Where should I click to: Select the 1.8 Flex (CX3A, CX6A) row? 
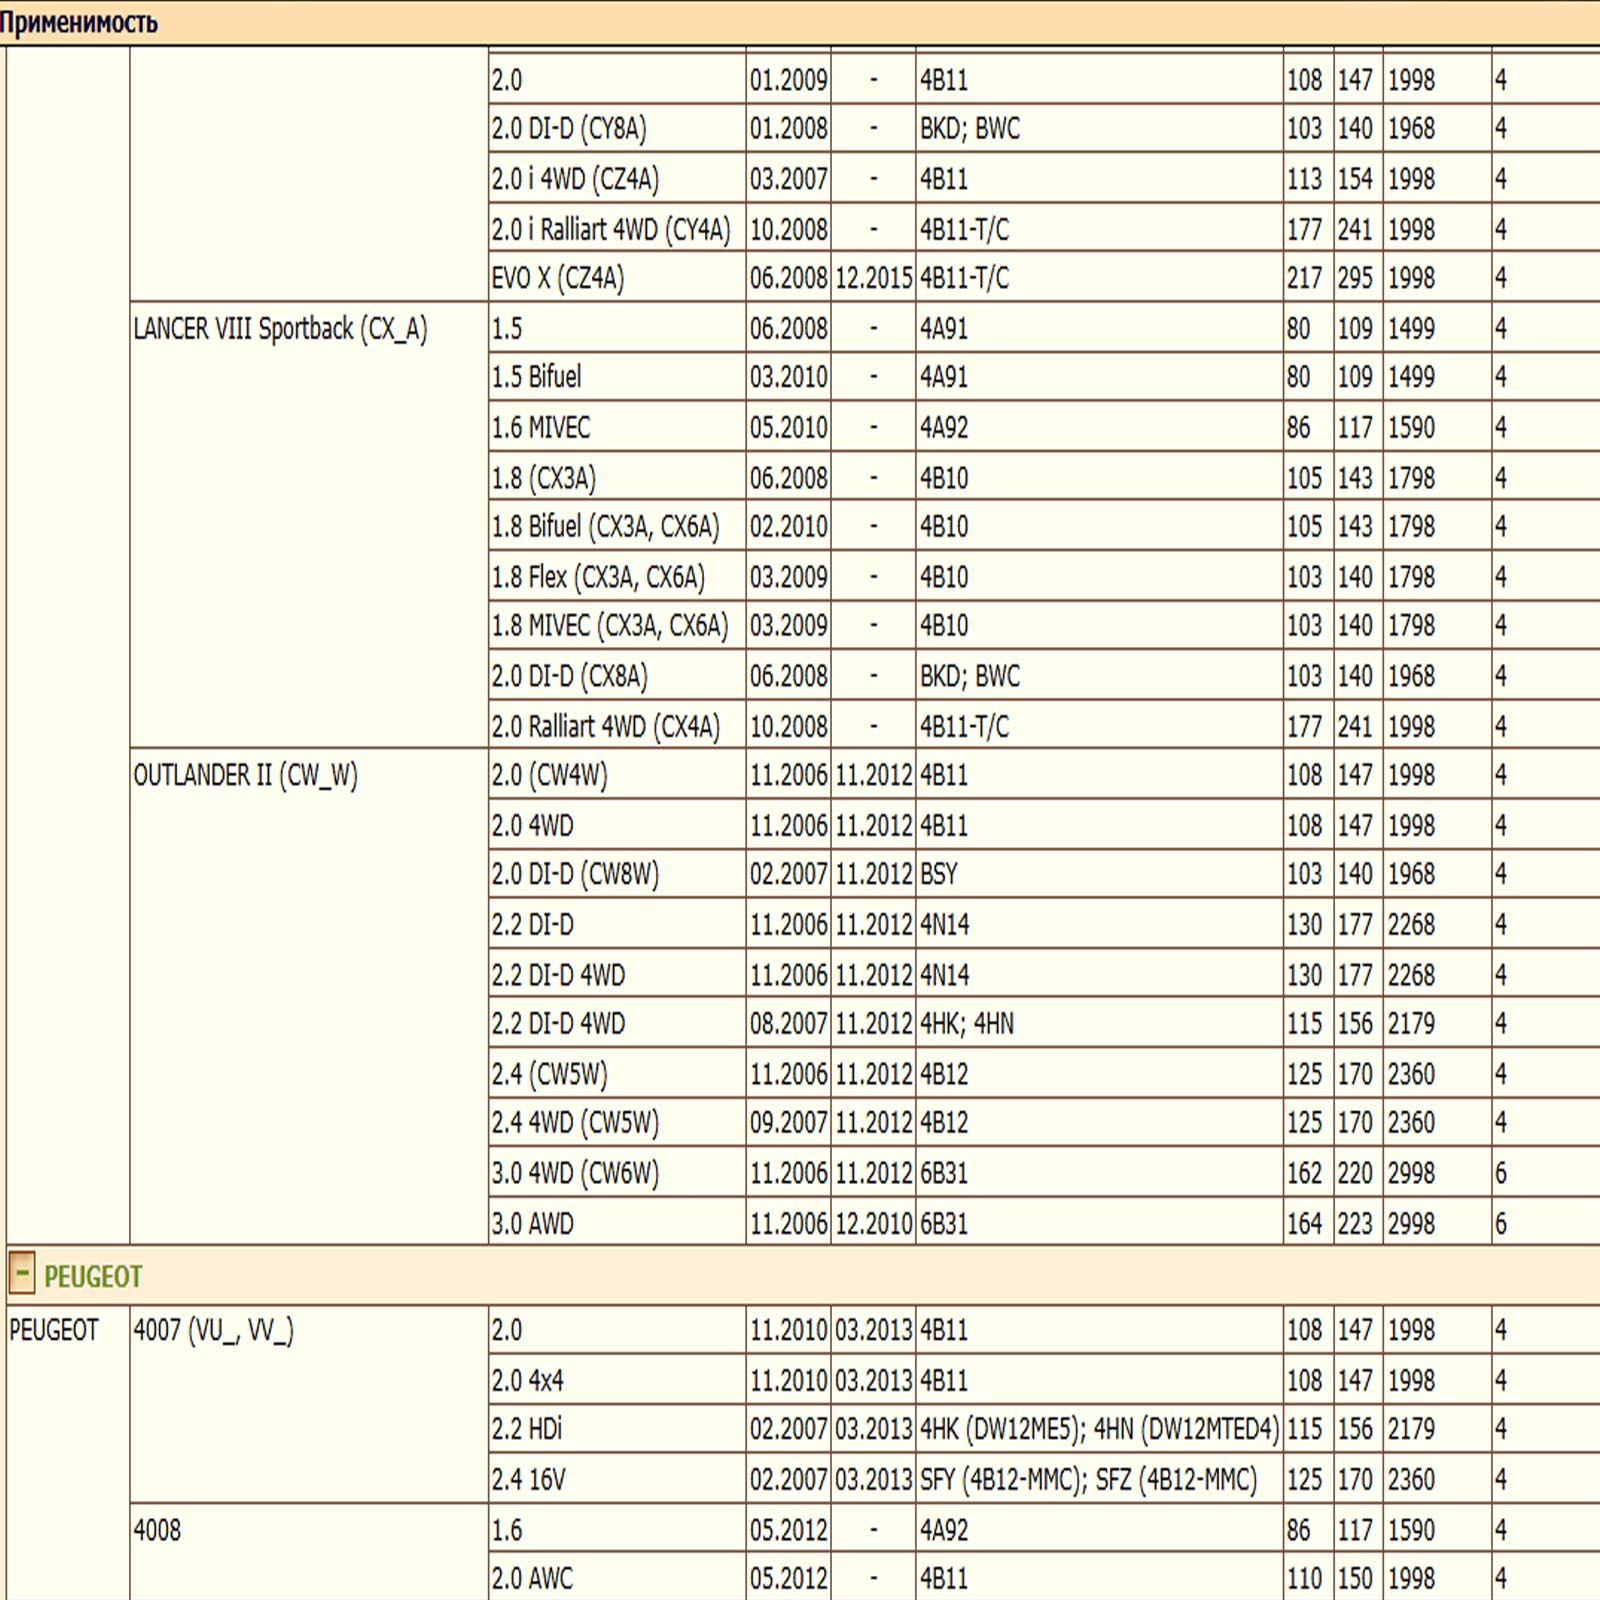[x=598, y=577]
